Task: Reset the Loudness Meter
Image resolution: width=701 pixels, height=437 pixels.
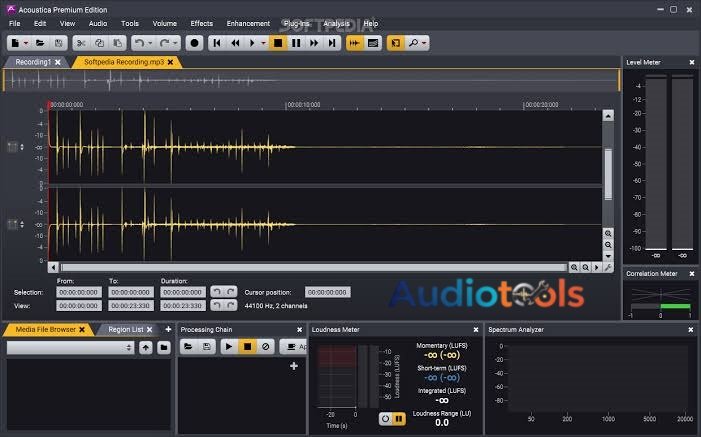Action: tap(385, 419)
